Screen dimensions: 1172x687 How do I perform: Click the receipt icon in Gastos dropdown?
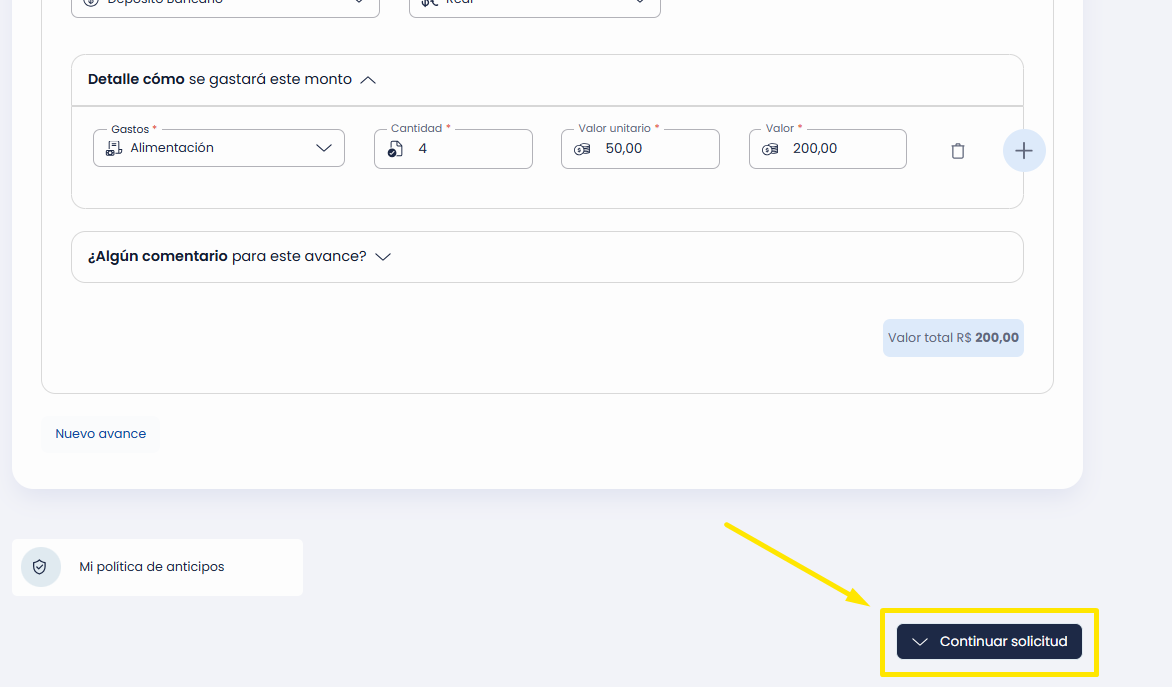[114, 149]
